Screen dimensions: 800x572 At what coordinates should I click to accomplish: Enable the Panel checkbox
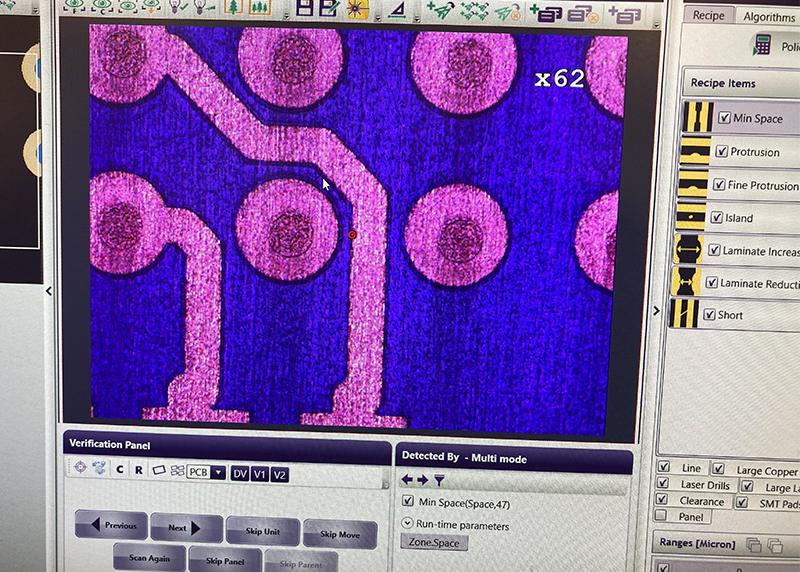(x=661, y=515)
